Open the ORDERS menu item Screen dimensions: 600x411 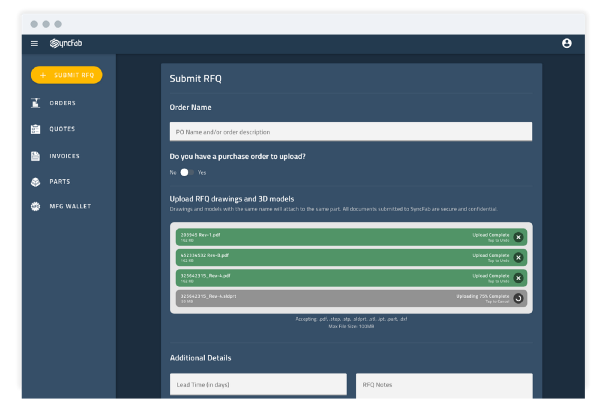pyautogui.click(x=62, y=103)
